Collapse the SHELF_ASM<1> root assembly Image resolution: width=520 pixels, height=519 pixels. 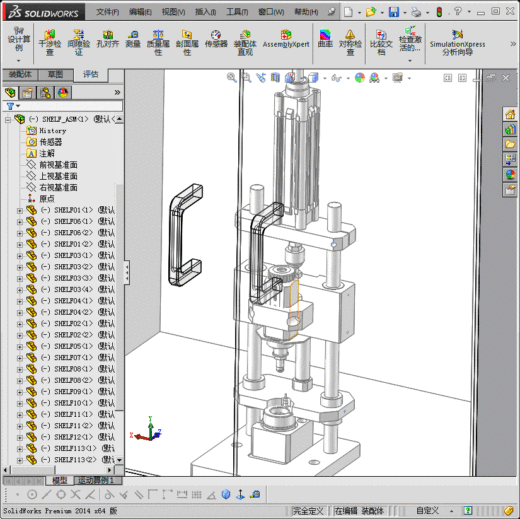click(x=8, y=119)
